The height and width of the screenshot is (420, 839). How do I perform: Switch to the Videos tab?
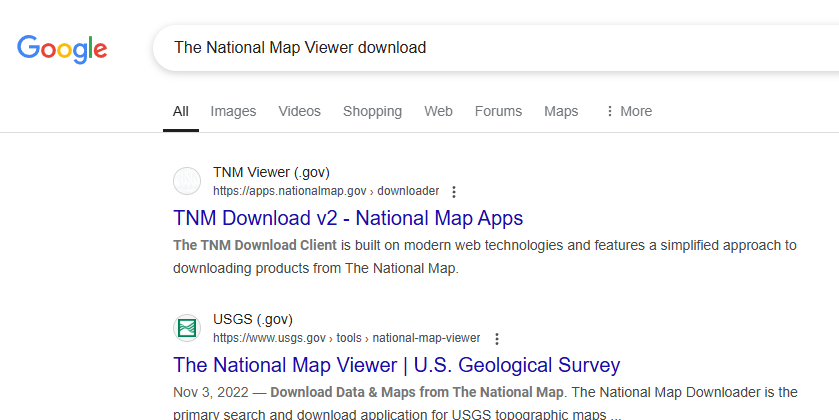click(x=300, y=111)
